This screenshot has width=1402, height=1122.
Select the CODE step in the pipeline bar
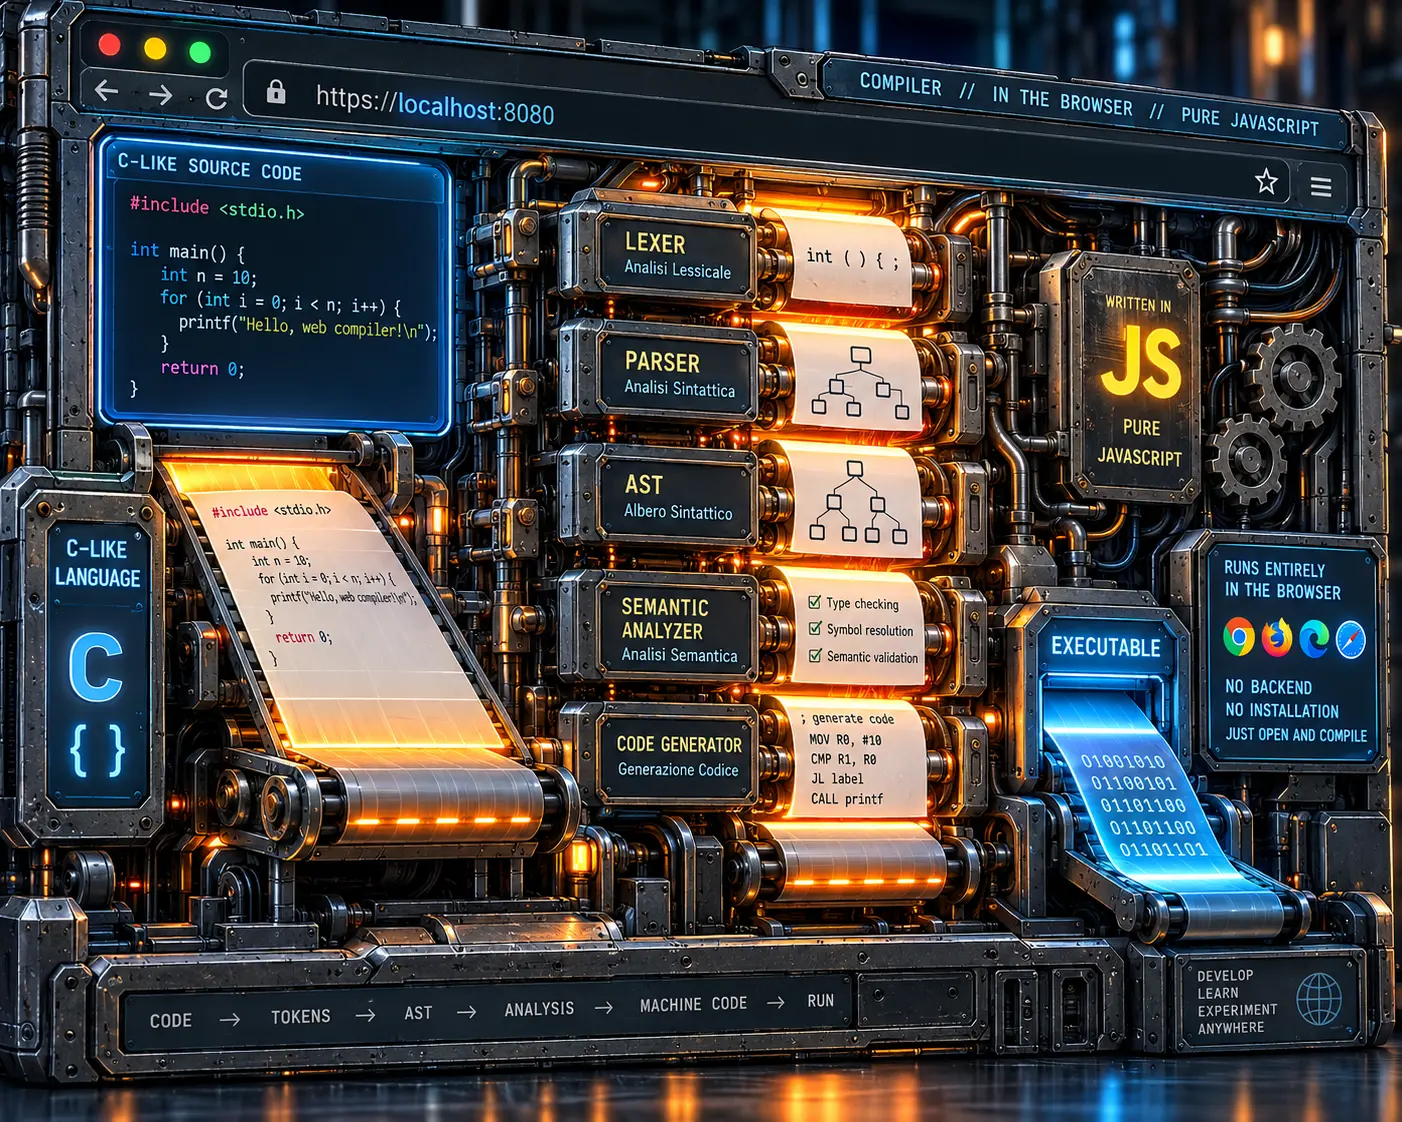click(171, 1020)
